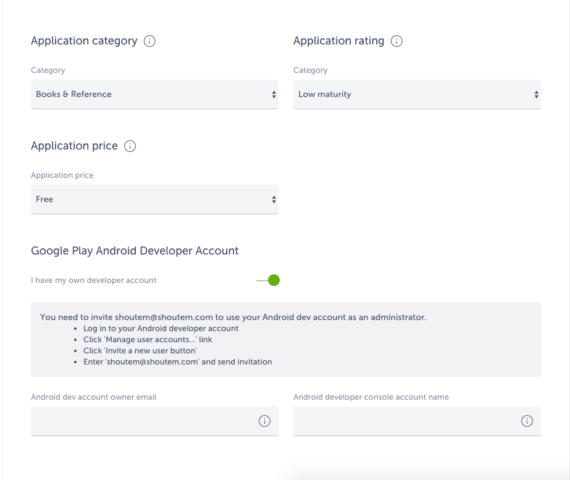Focus Android dev account owner email field
The image size is (570, 480).
click(x=155, y=421)
